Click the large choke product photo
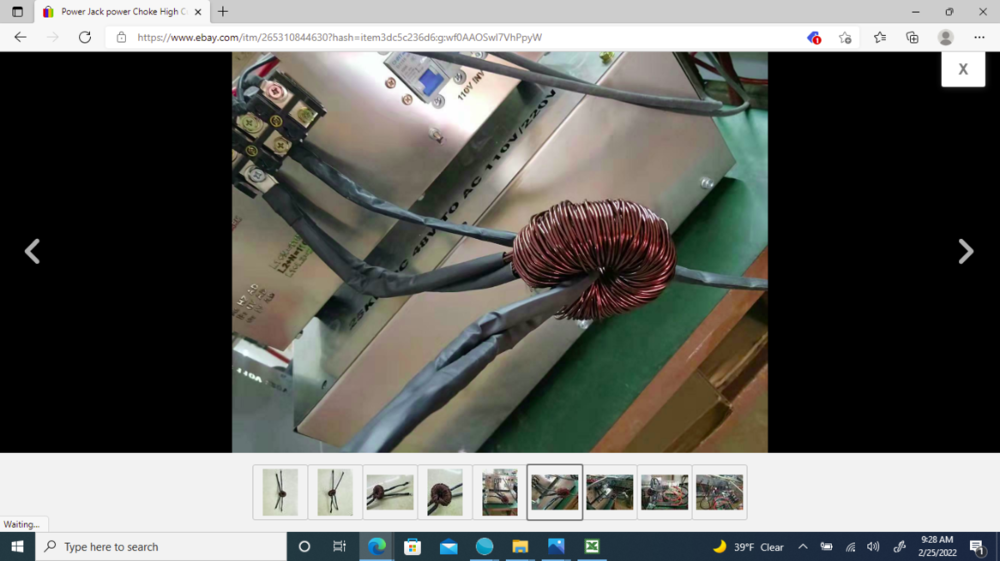 coord(499,252)
